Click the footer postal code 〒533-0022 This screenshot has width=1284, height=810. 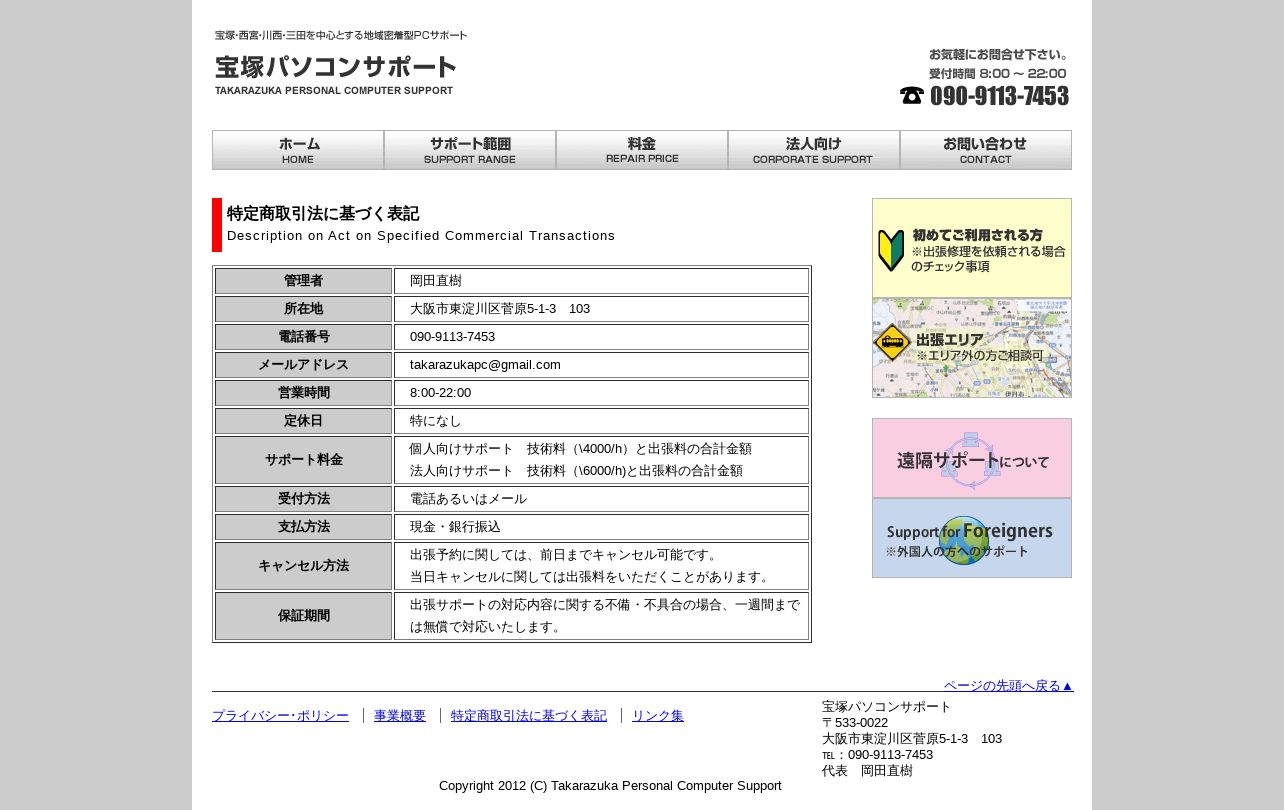pos(855,723)
